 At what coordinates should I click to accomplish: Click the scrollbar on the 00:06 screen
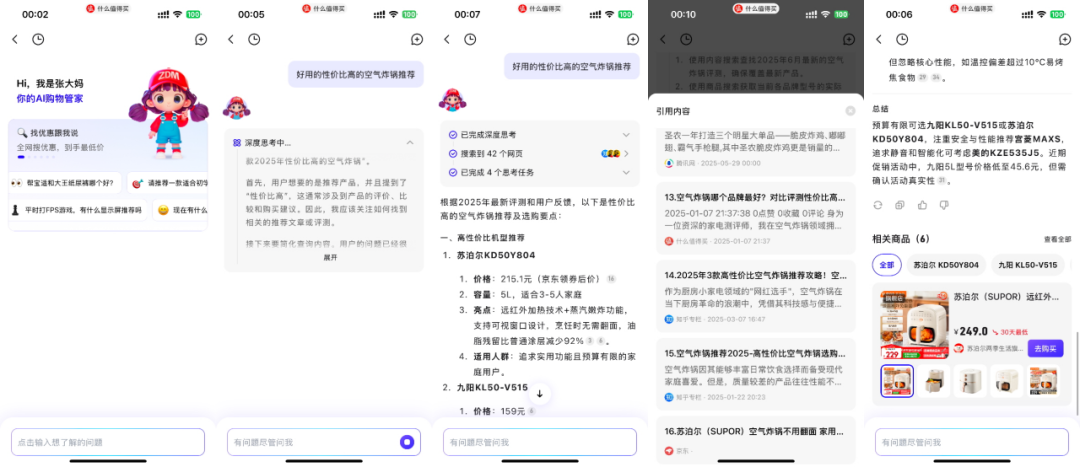pyautogui.click(x=1078, y=372)
